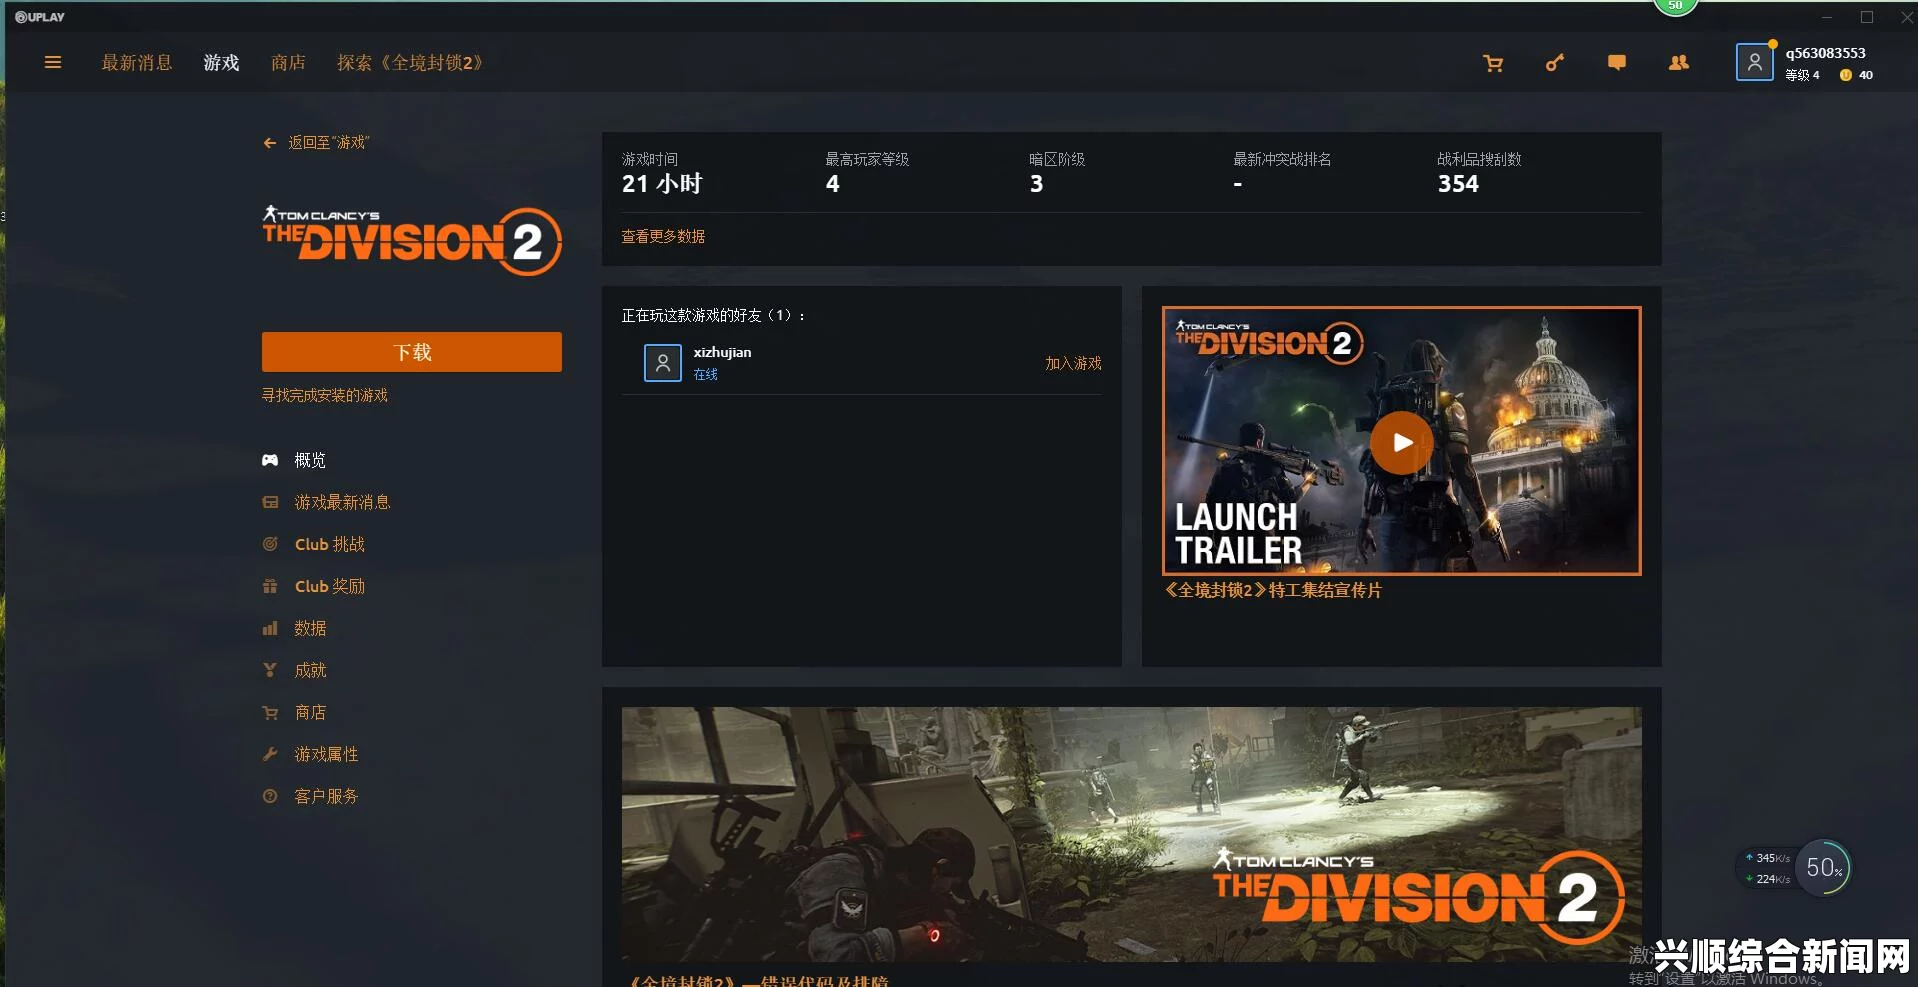Click 返回至"游戏" link

(x=328, y=143)
